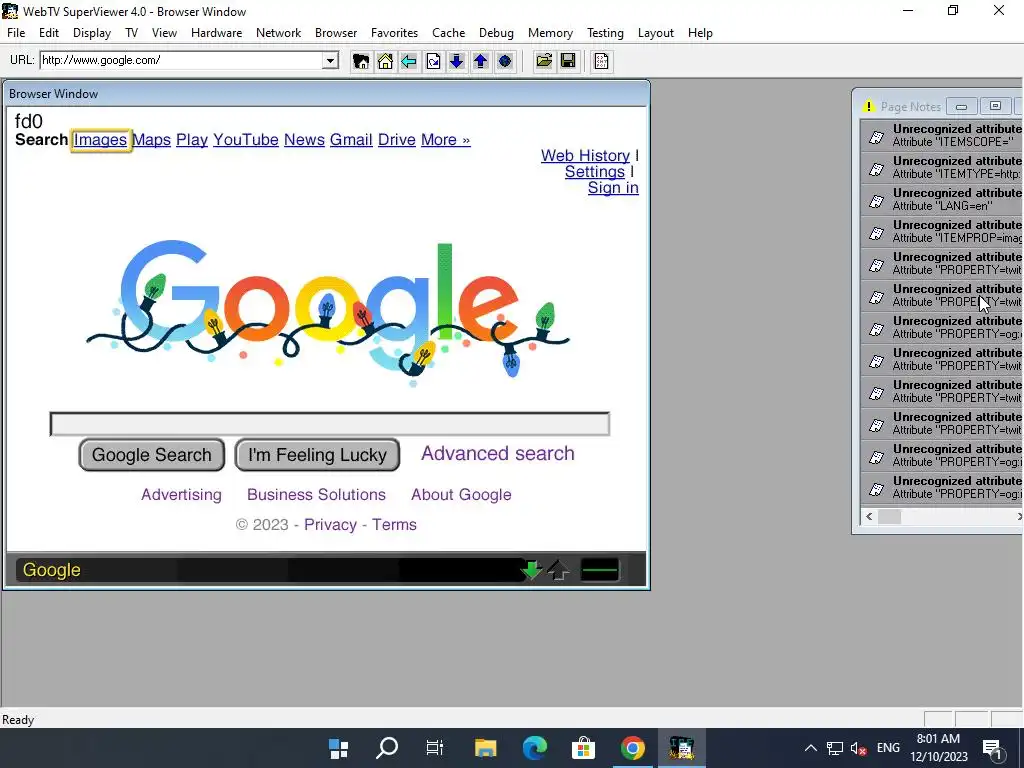
Task: Select the note row 'Attribute "ITEMTYPE=http:'
Action: (x=942, y=168)
